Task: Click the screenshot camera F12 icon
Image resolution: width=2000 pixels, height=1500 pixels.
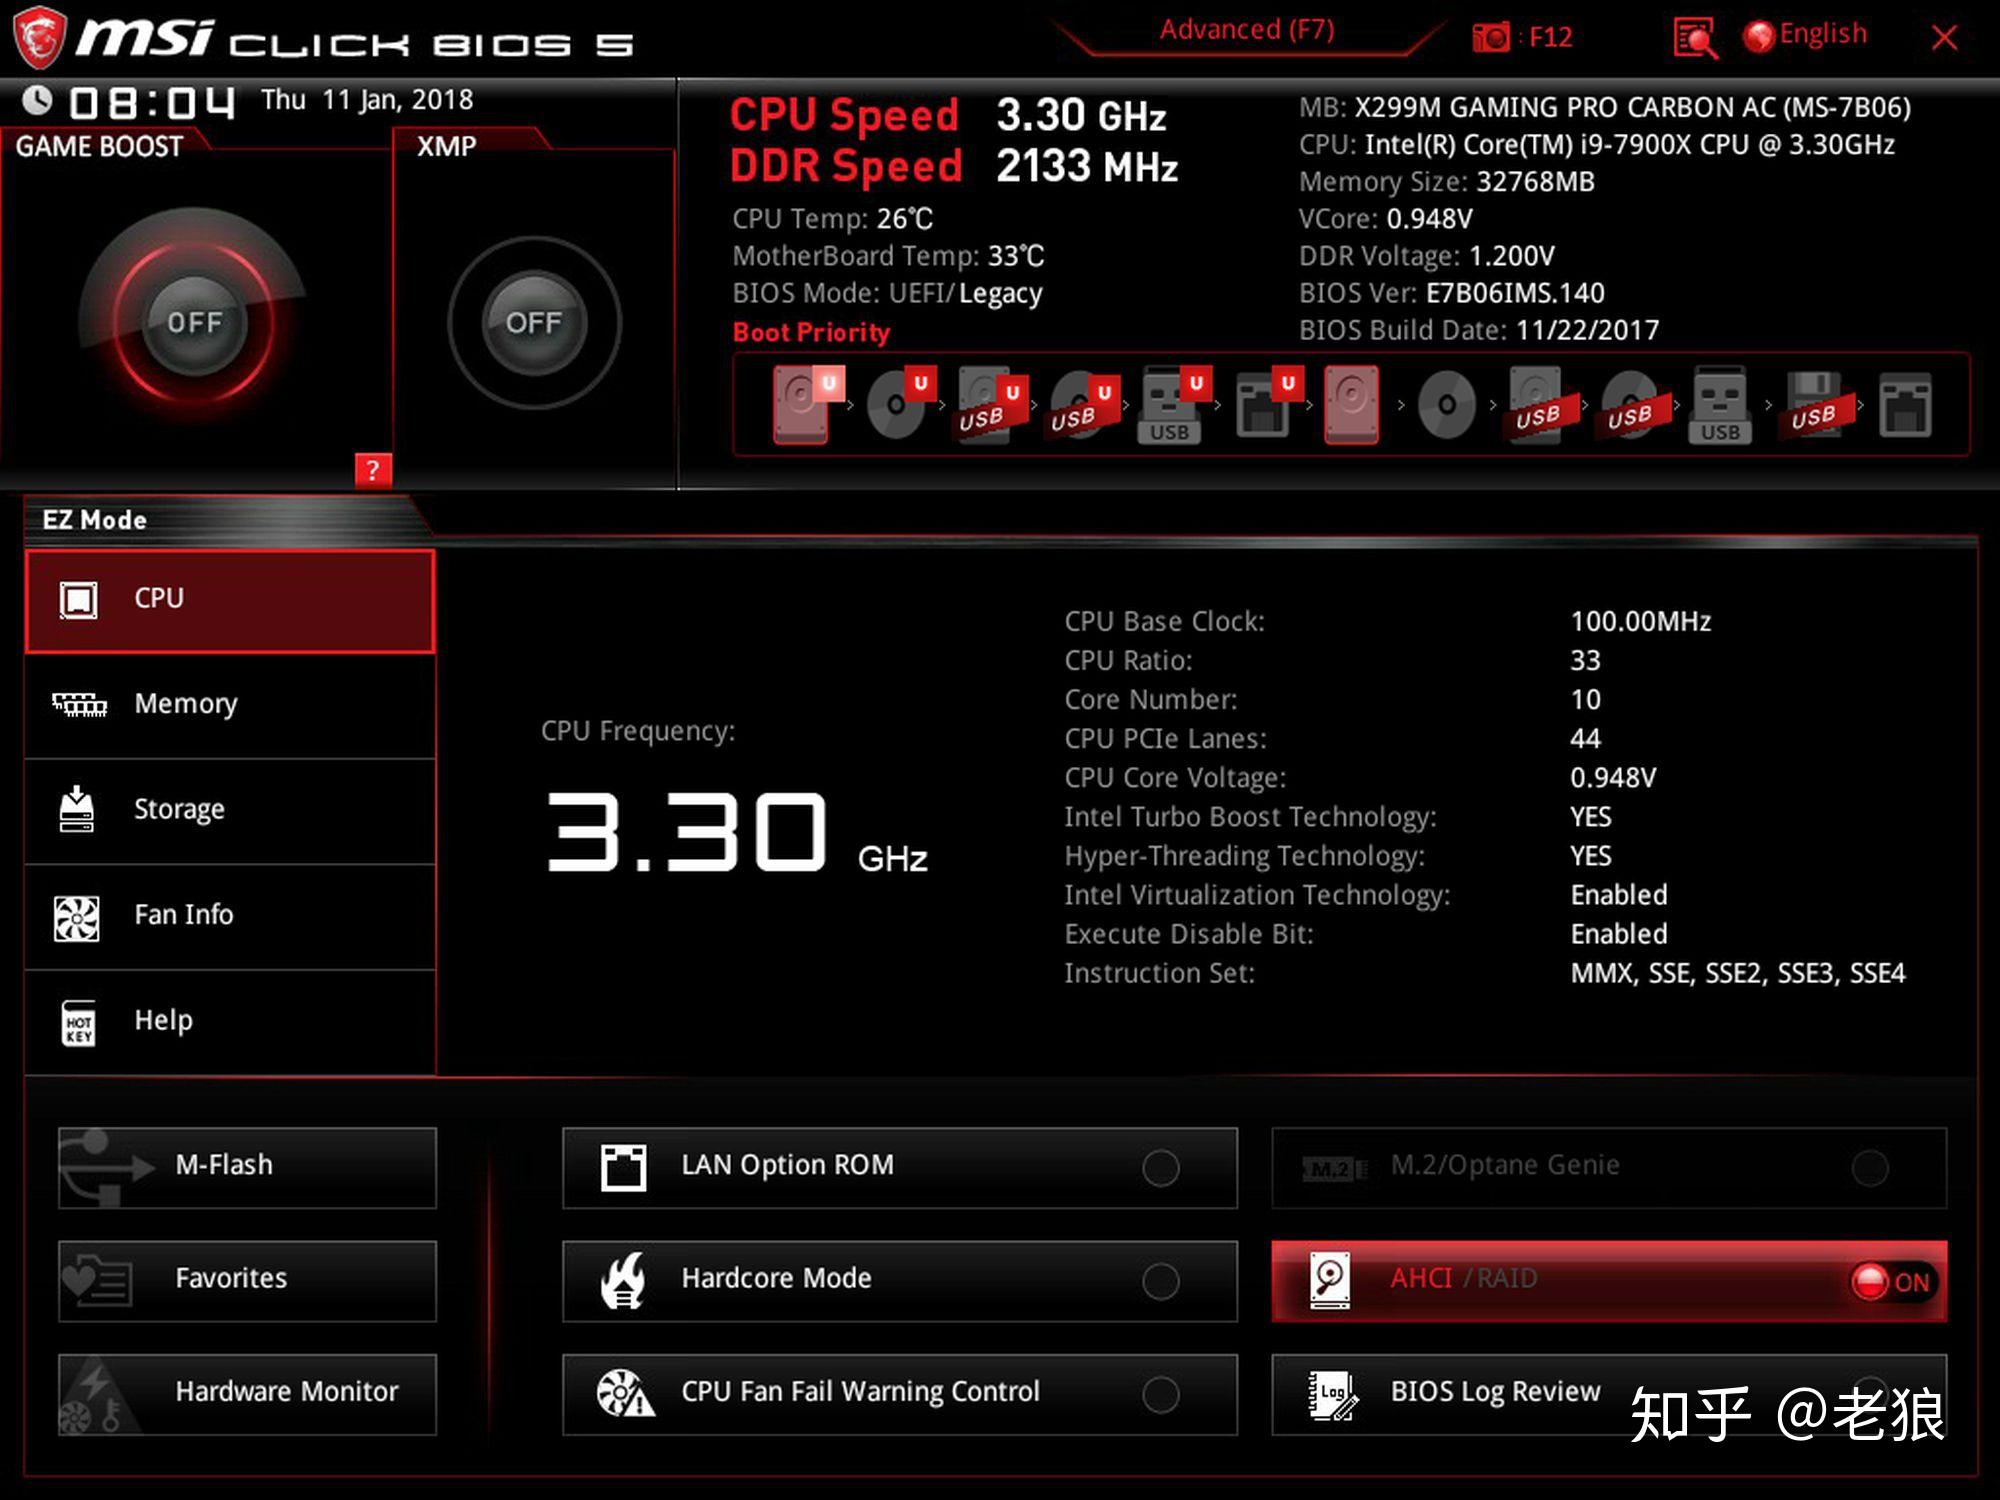Action: 1491,38
